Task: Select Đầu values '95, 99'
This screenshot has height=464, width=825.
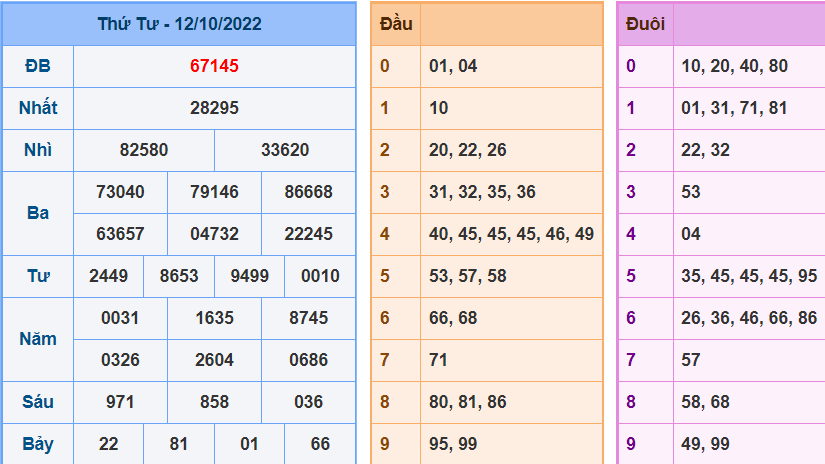Action: [453, 445]
